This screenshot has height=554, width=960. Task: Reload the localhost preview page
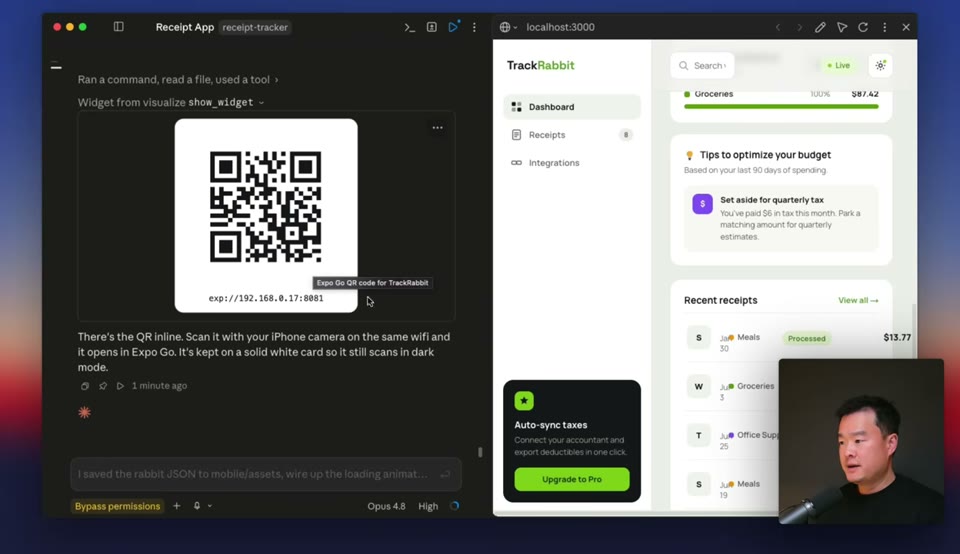coord(863,28)
